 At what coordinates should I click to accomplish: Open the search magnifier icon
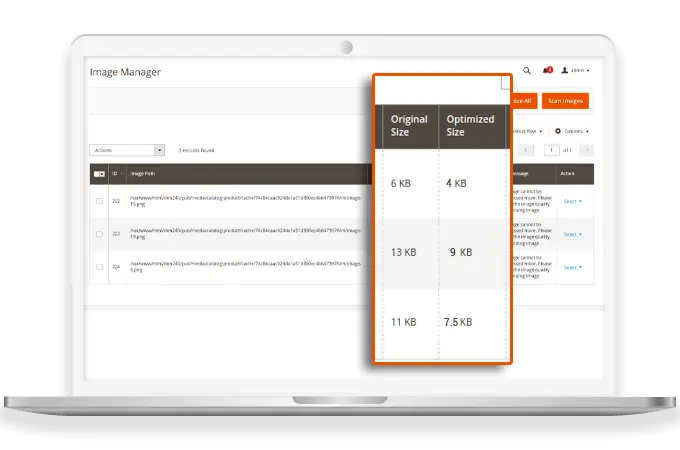pyautogui.click(x=526, y=70)
